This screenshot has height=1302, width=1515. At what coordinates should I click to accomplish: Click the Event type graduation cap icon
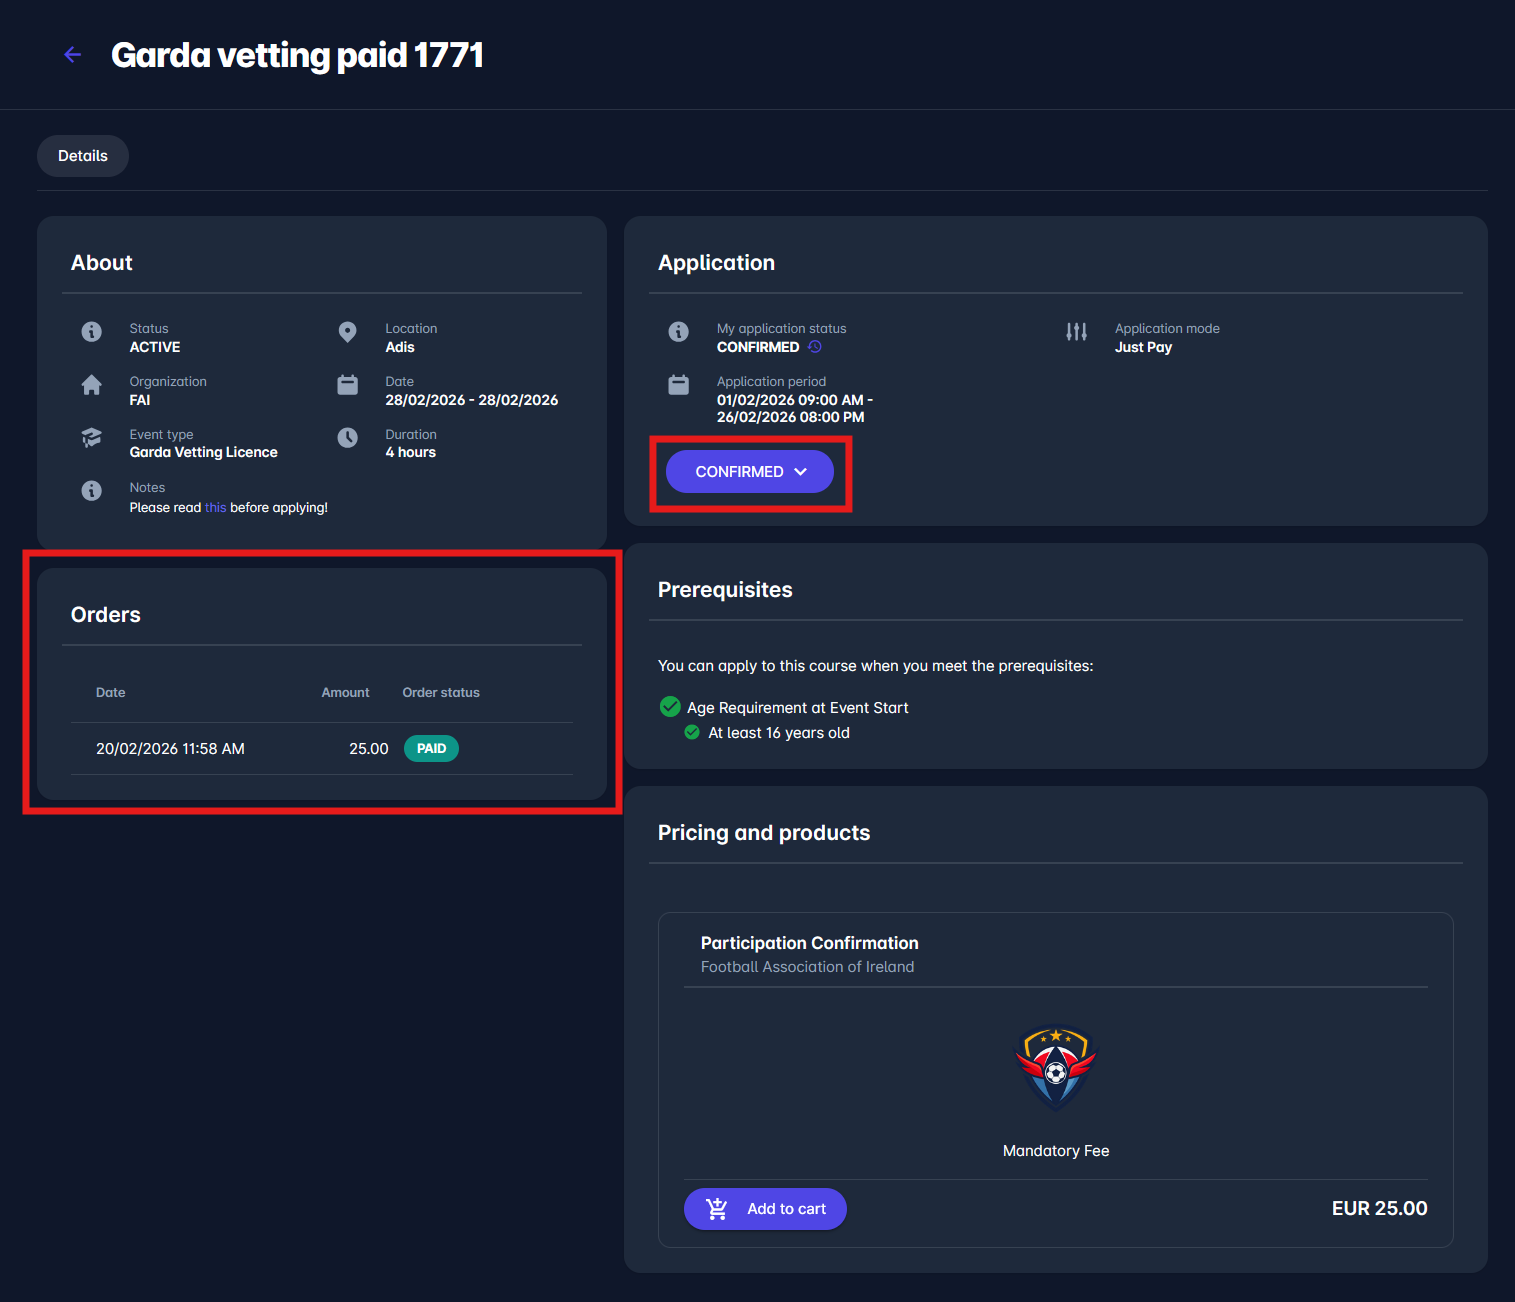click(x=92, y=438)
